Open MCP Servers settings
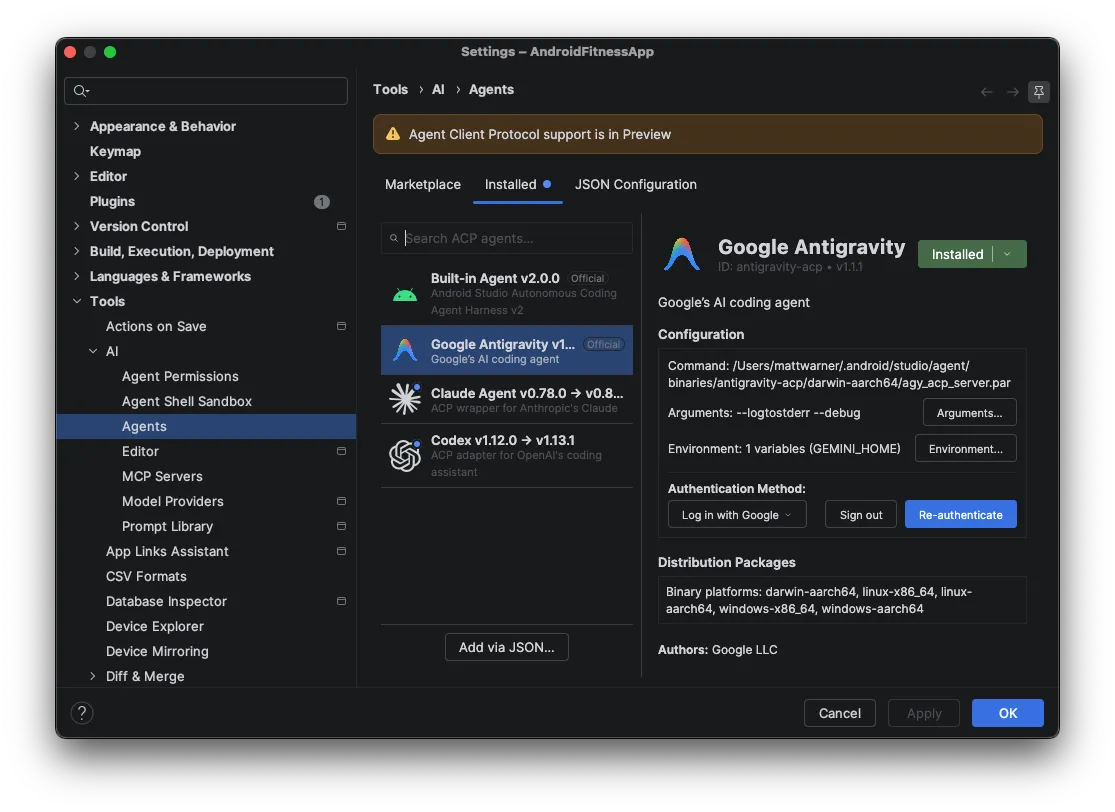1115x812 pixels. (162, 476)
